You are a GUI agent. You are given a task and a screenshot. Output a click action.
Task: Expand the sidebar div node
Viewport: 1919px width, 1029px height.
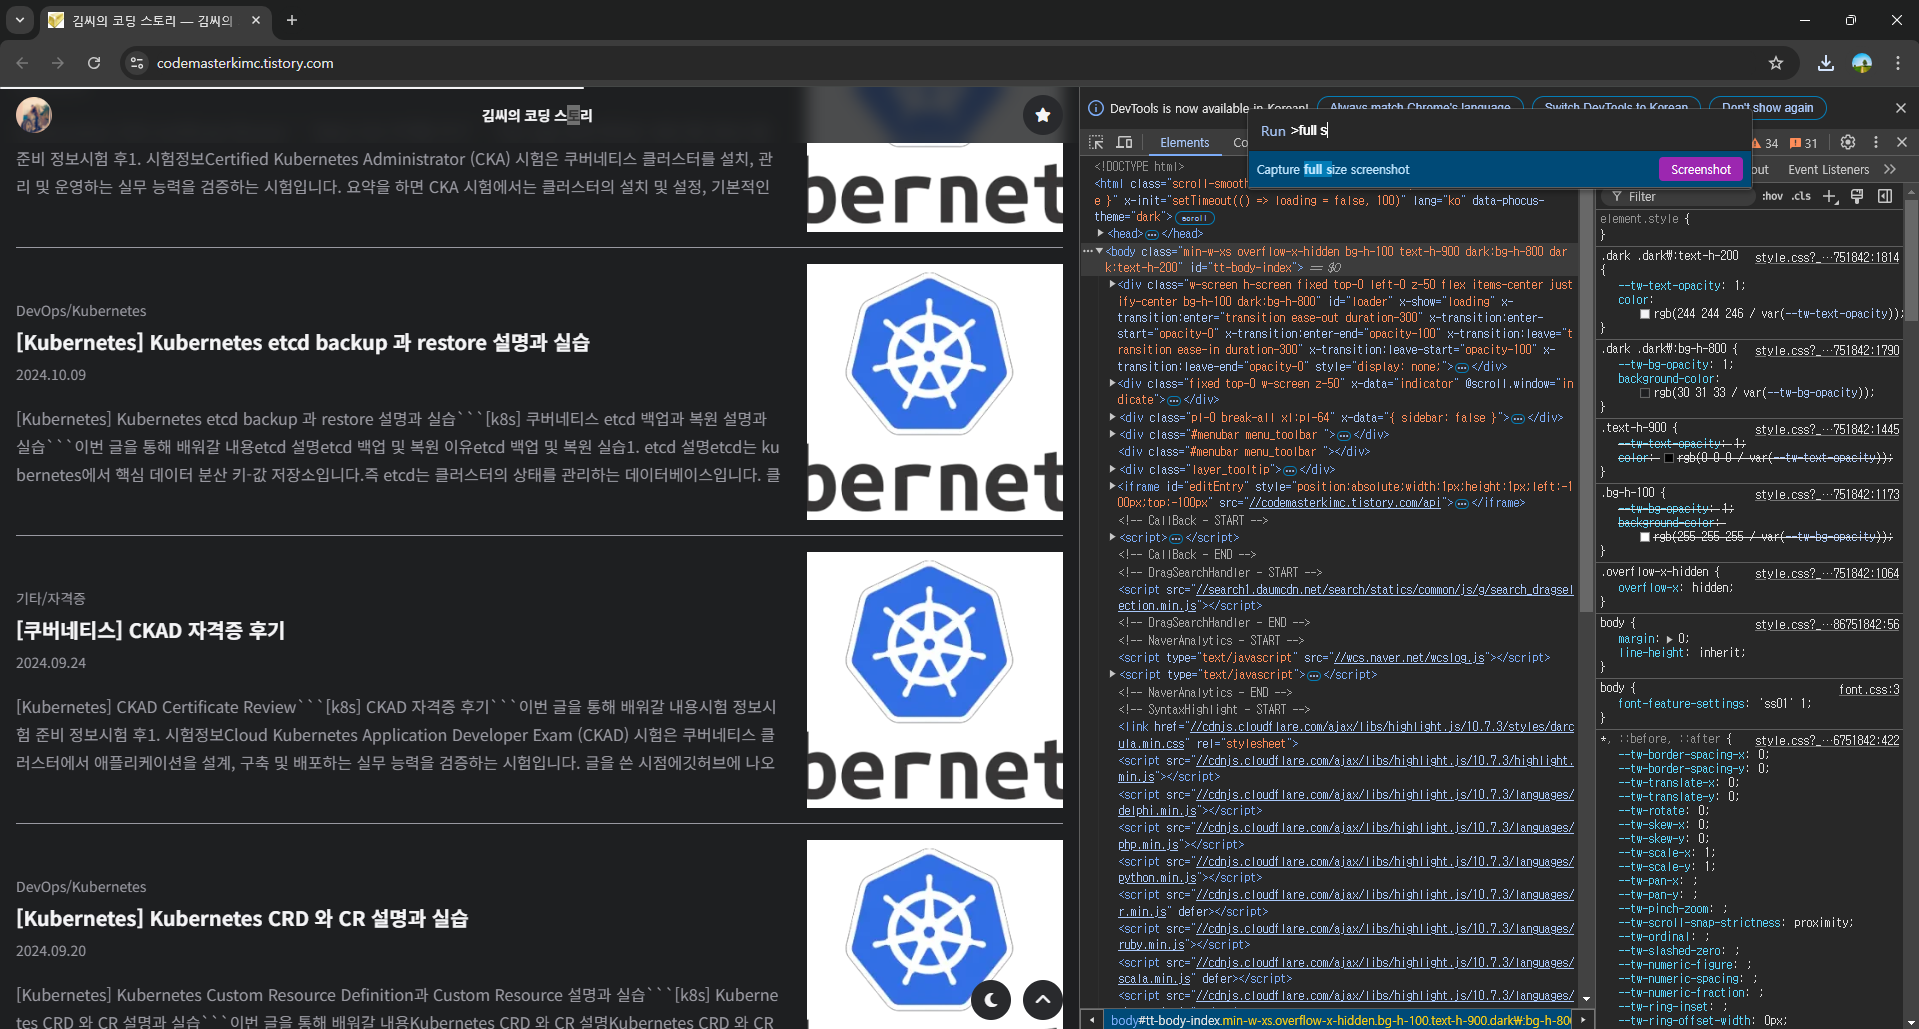(1112, 417)
